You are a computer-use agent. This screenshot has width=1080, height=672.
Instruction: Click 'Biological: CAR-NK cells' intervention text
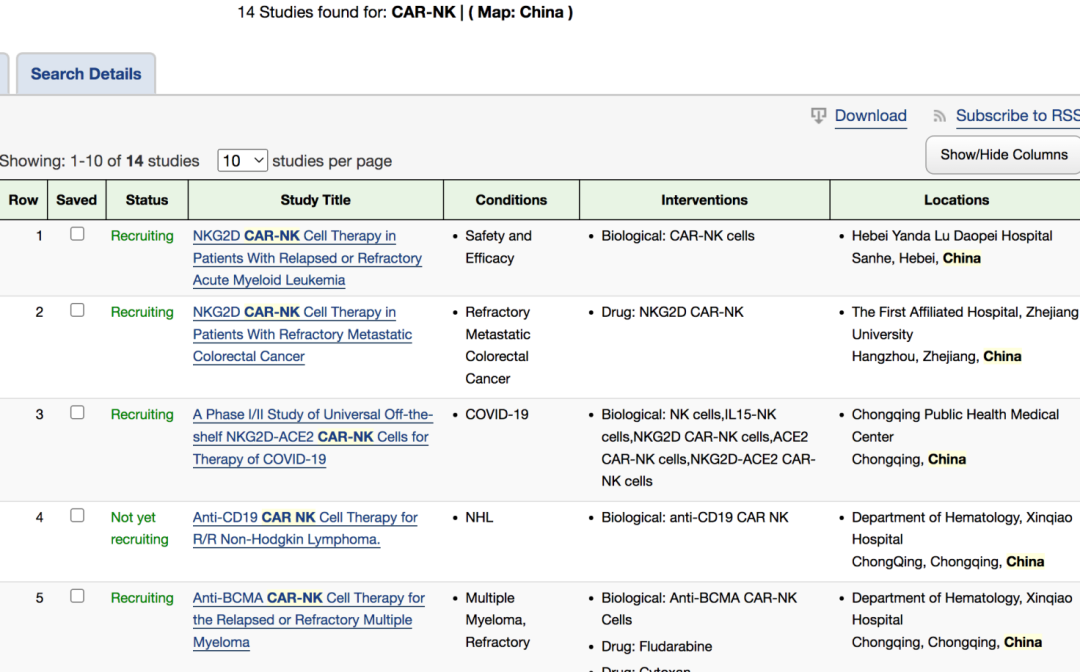click(x=678, y=235)
